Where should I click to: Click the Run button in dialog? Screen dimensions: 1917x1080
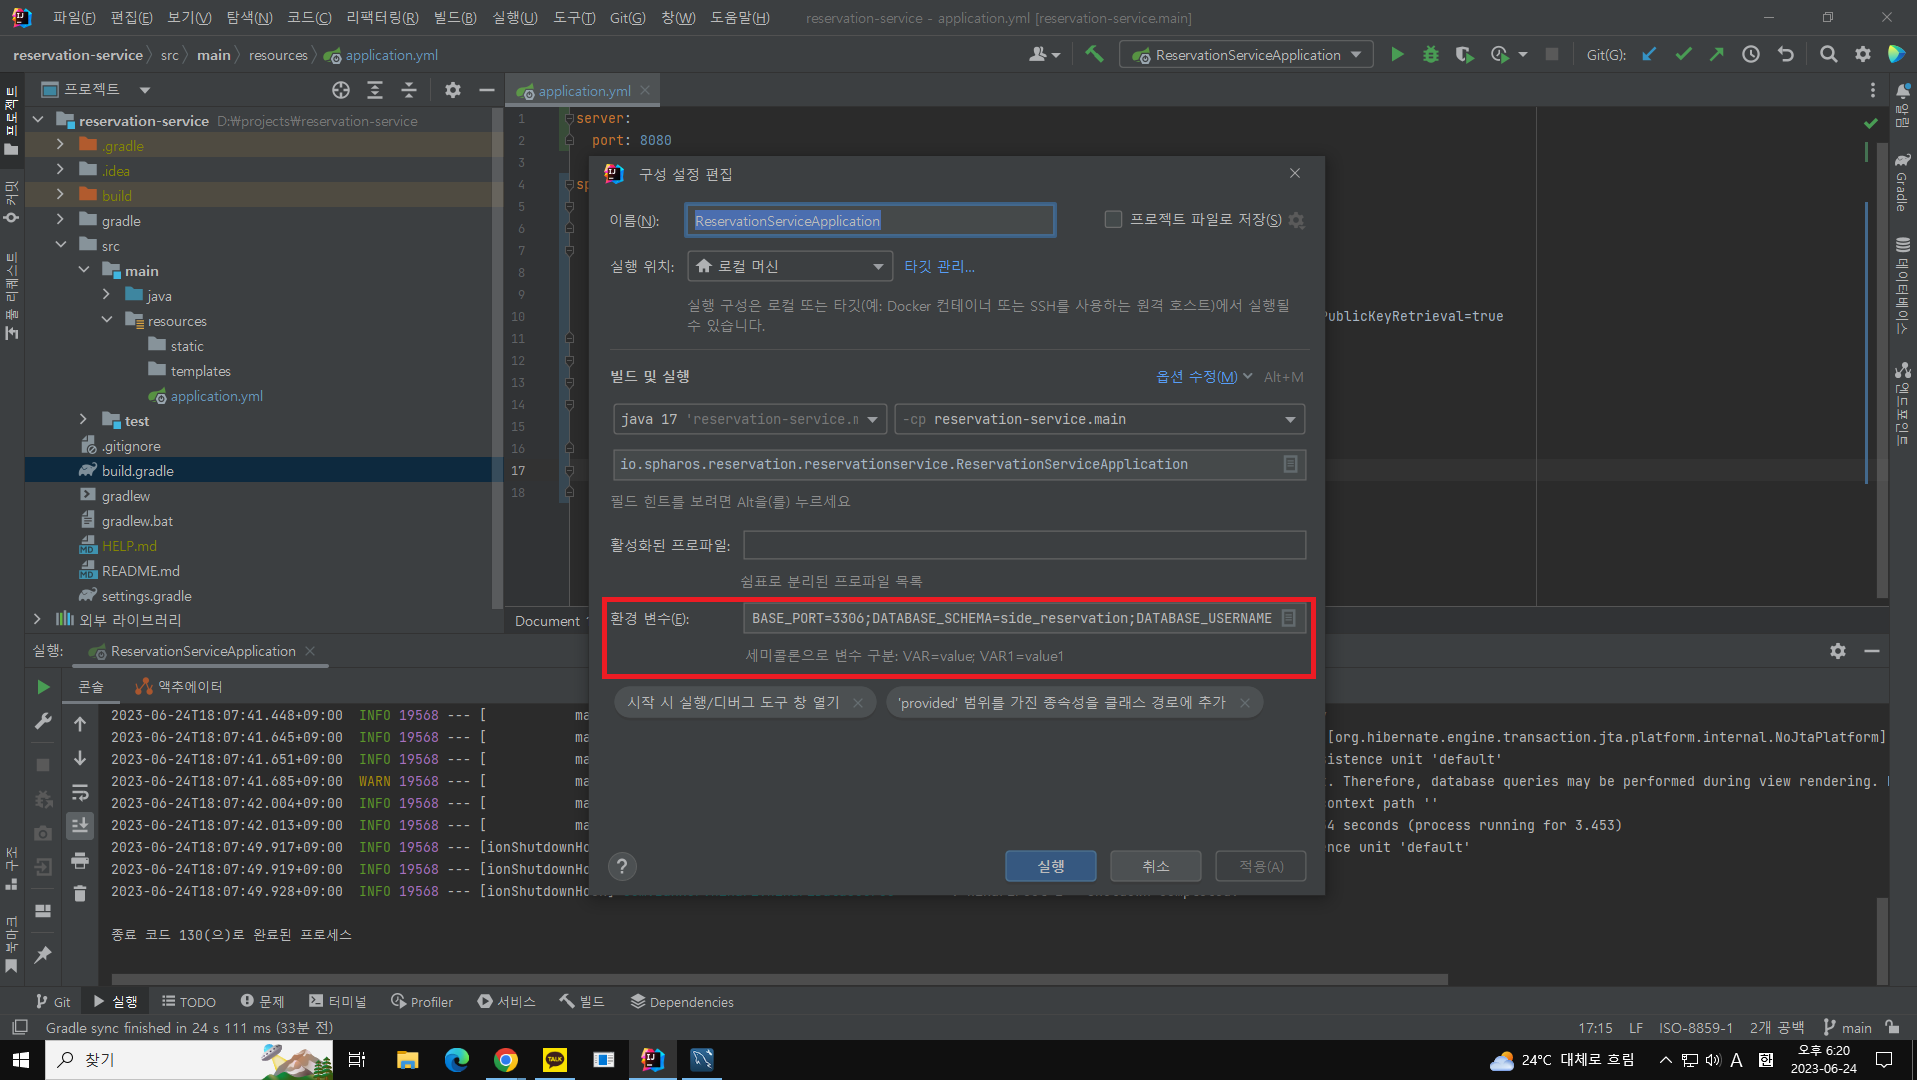[x=1050, y=866]
